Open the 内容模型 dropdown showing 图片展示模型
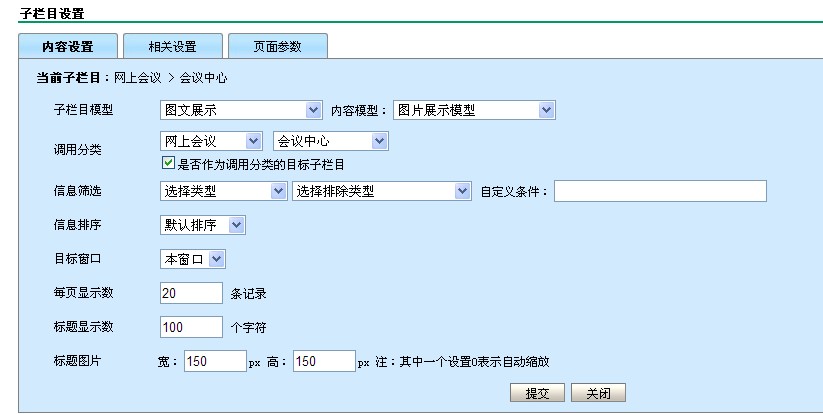823x414 pixels. pyautogui.click(x=474, y=110)
